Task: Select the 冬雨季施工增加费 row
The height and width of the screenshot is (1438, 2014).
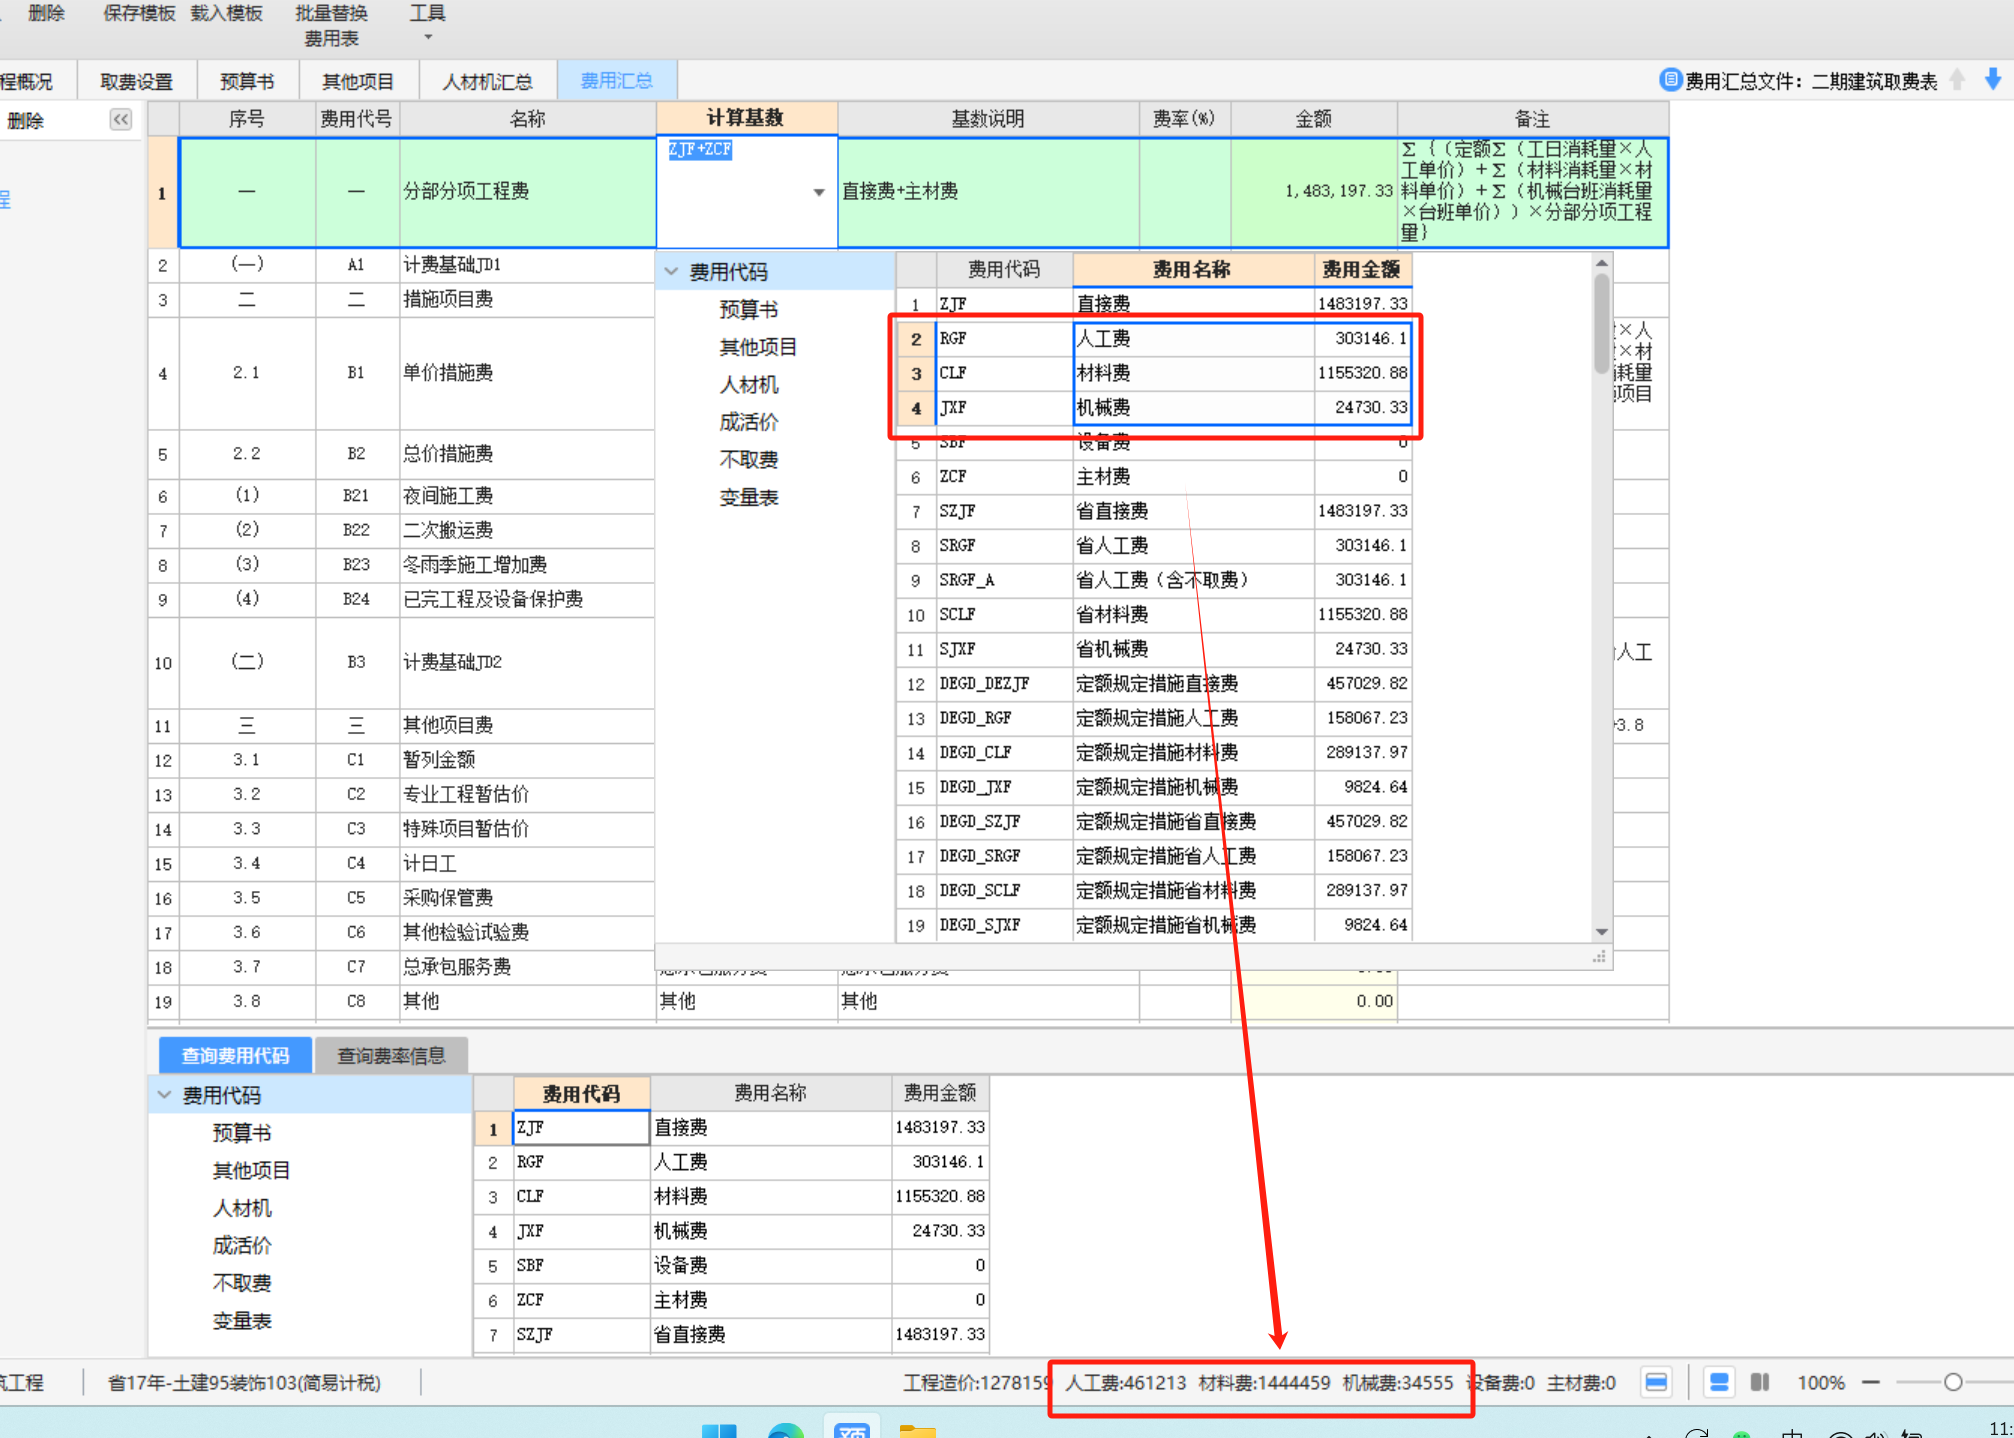Action: 401,565
